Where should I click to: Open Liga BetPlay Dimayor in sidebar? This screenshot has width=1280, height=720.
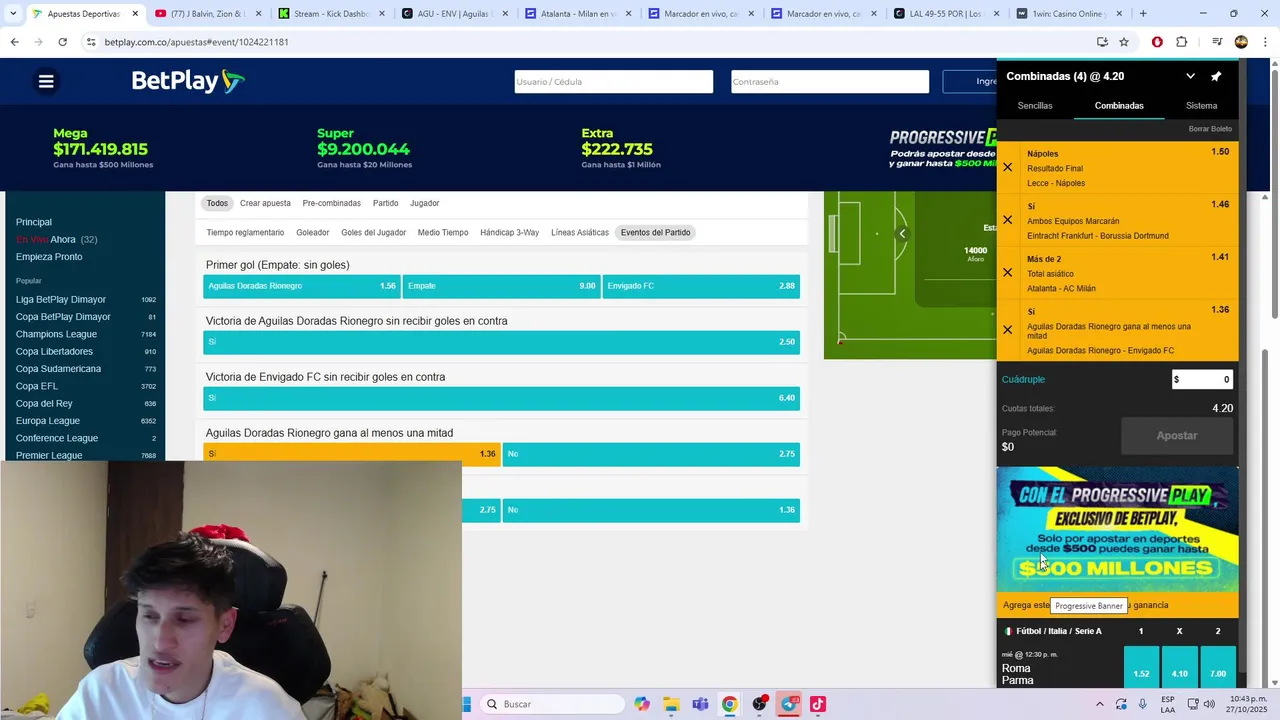(61, 299)
